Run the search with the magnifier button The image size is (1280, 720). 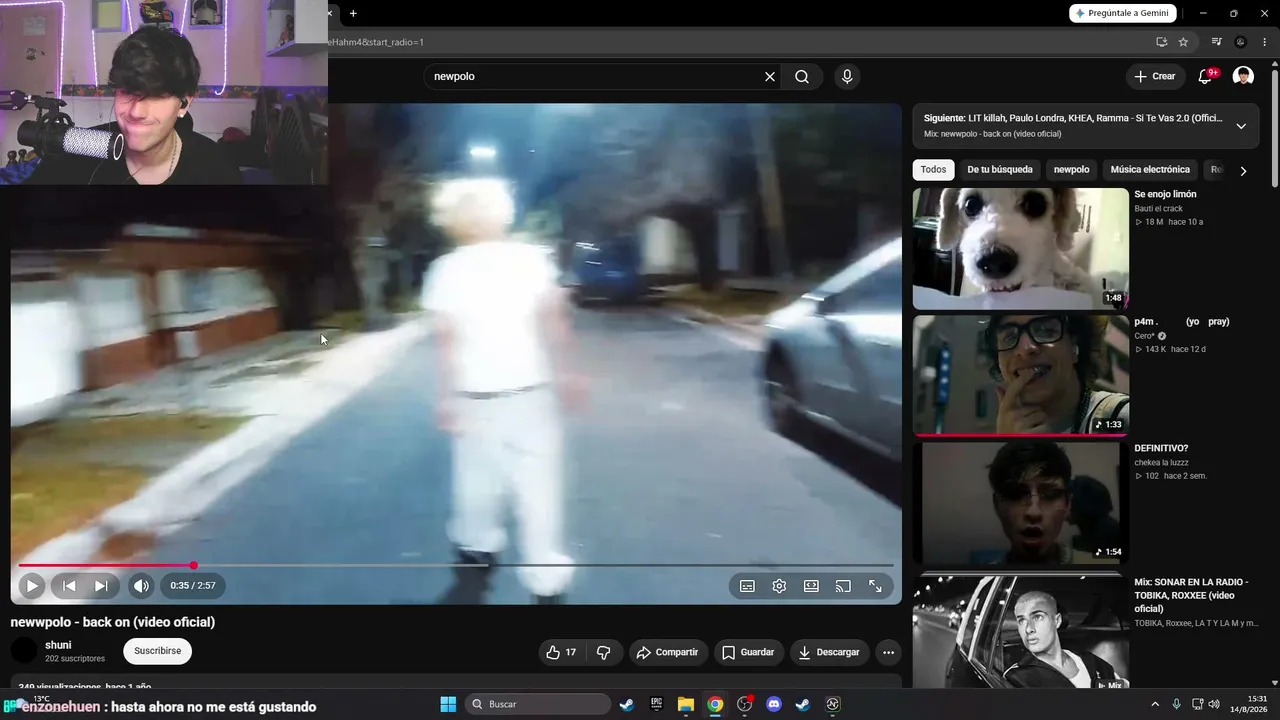tap(802, 77)
